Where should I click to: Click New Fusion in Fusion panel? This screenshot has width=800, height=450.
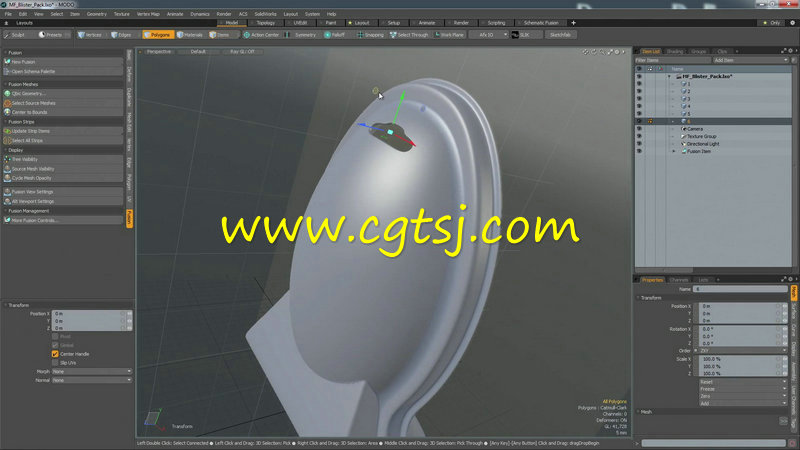point(63,62)
